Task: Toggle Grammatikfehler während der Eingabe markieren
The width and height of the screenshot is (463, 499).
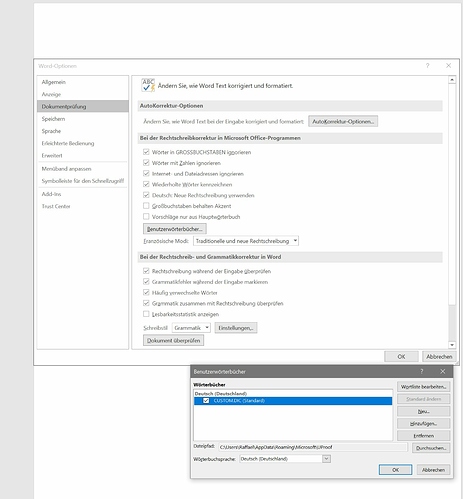Action: [x=146, y=282]
